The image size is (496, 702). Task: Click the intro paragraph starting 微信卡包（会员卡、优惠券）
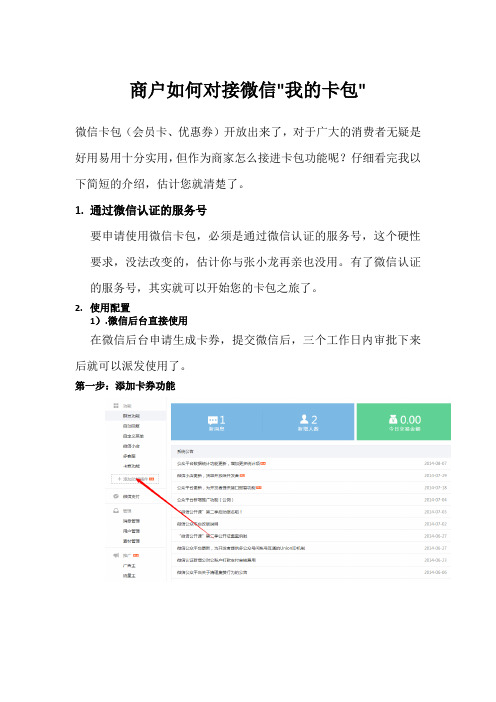coord(248,158)
